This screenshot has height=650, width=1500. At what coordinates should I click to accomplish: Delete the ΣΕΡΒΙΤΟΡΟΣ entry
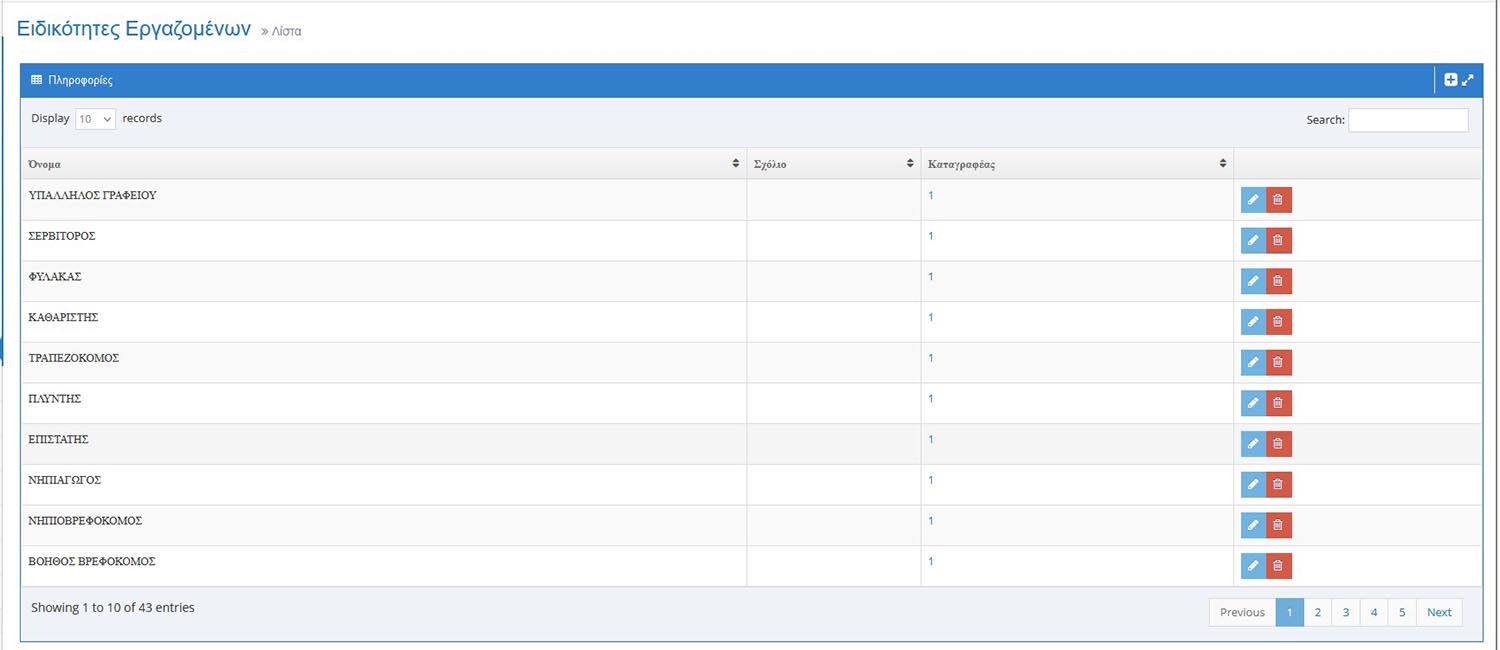pyautogui.click(x=1279, y=241)
